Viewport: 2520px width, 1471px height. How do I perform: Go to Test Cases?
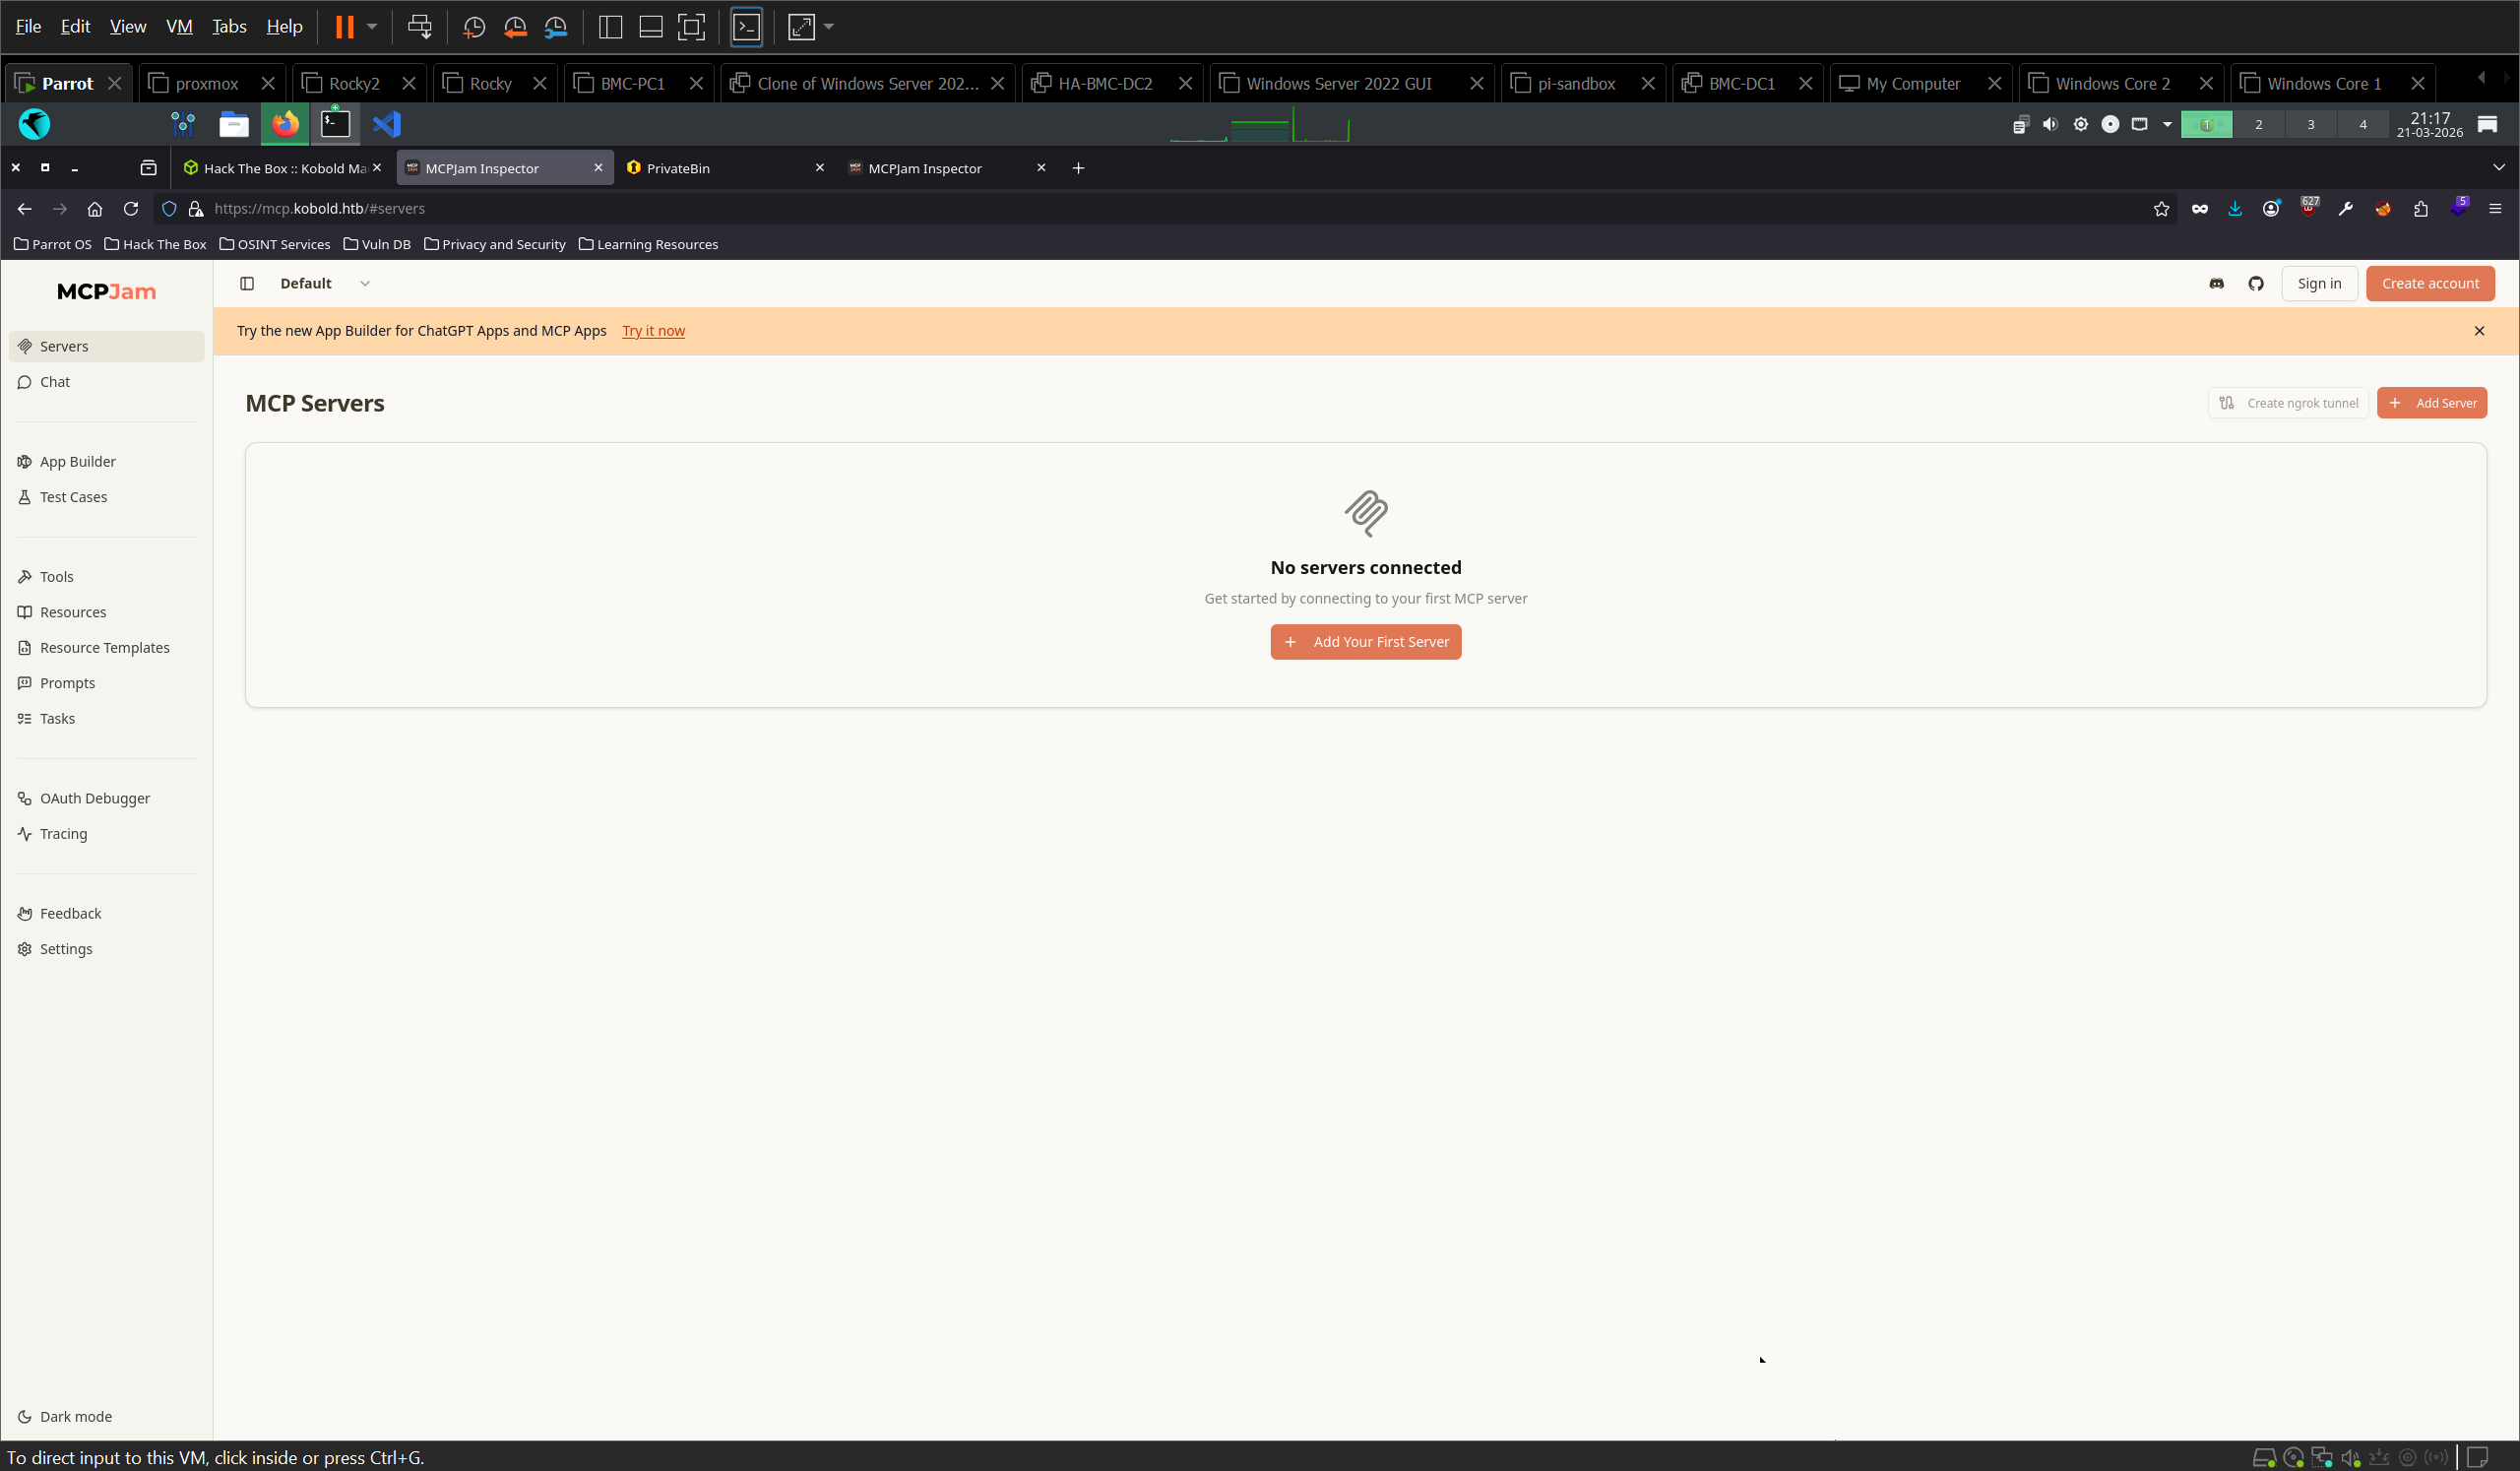point(106,497)
